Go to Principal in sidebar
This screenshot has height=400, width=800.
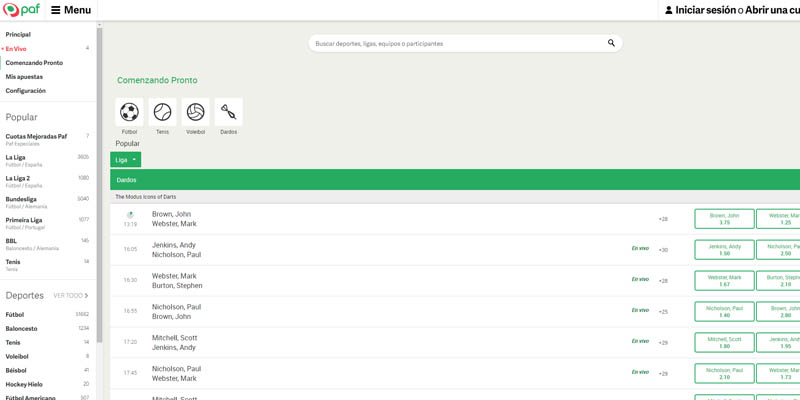(18, 35)
